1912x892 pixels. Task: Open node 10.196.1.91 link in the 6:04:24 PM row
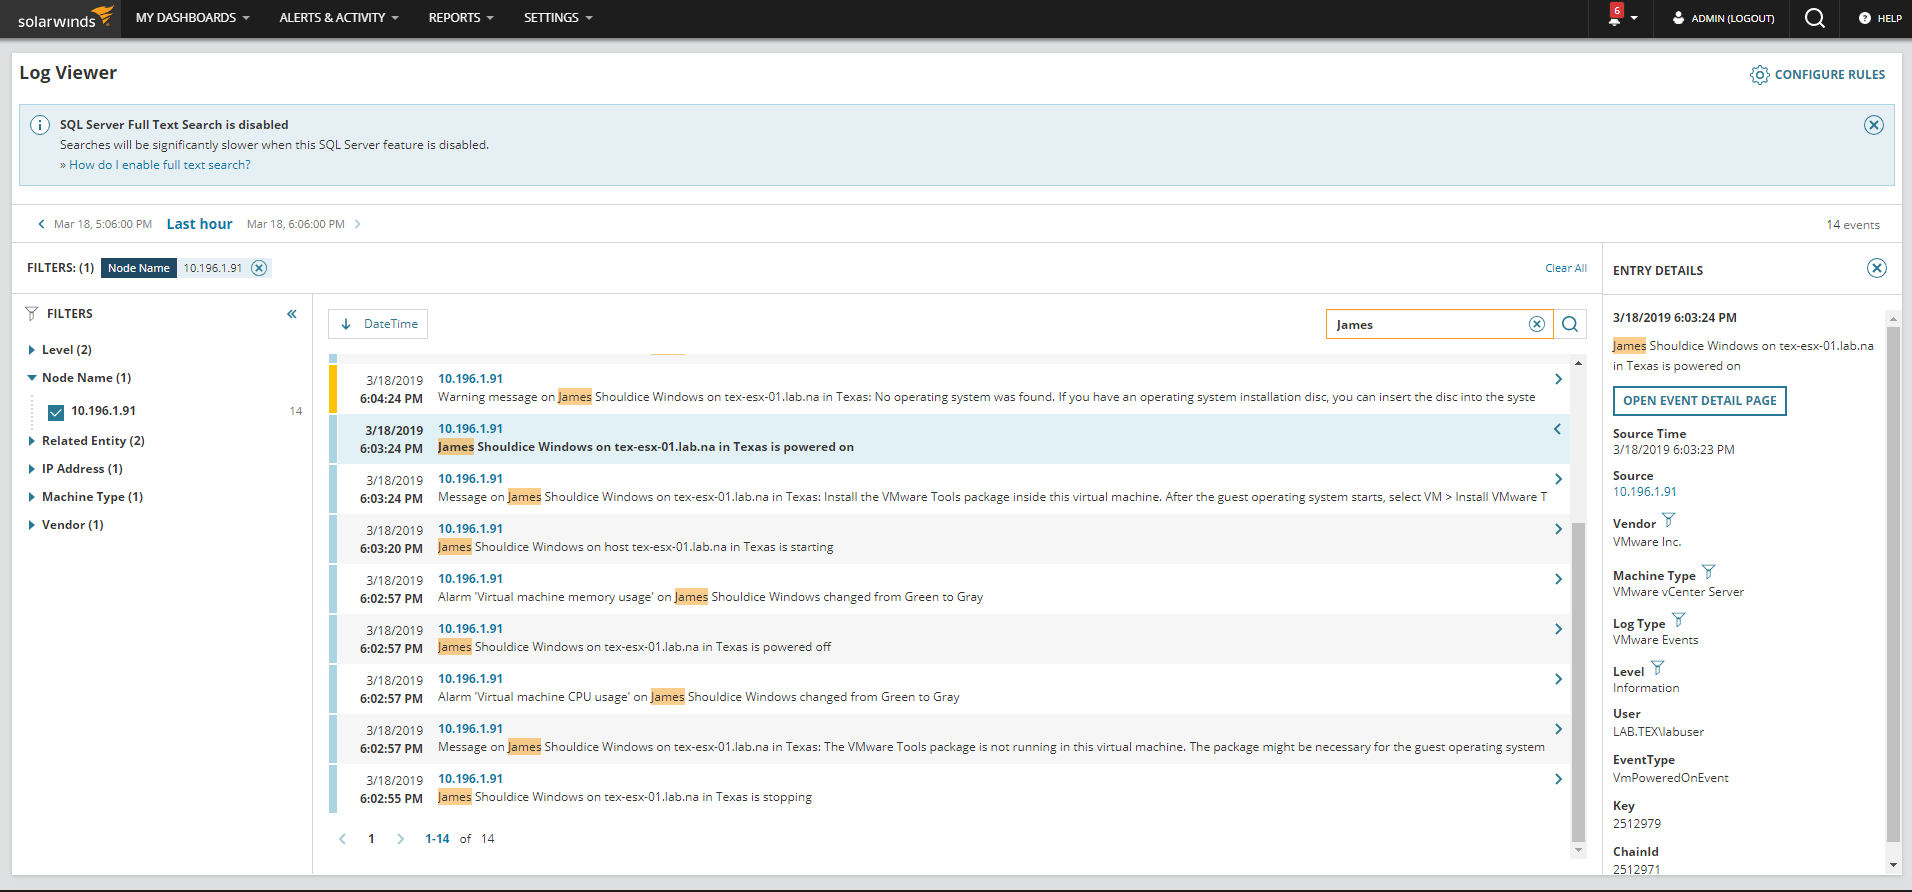[470, 379]
